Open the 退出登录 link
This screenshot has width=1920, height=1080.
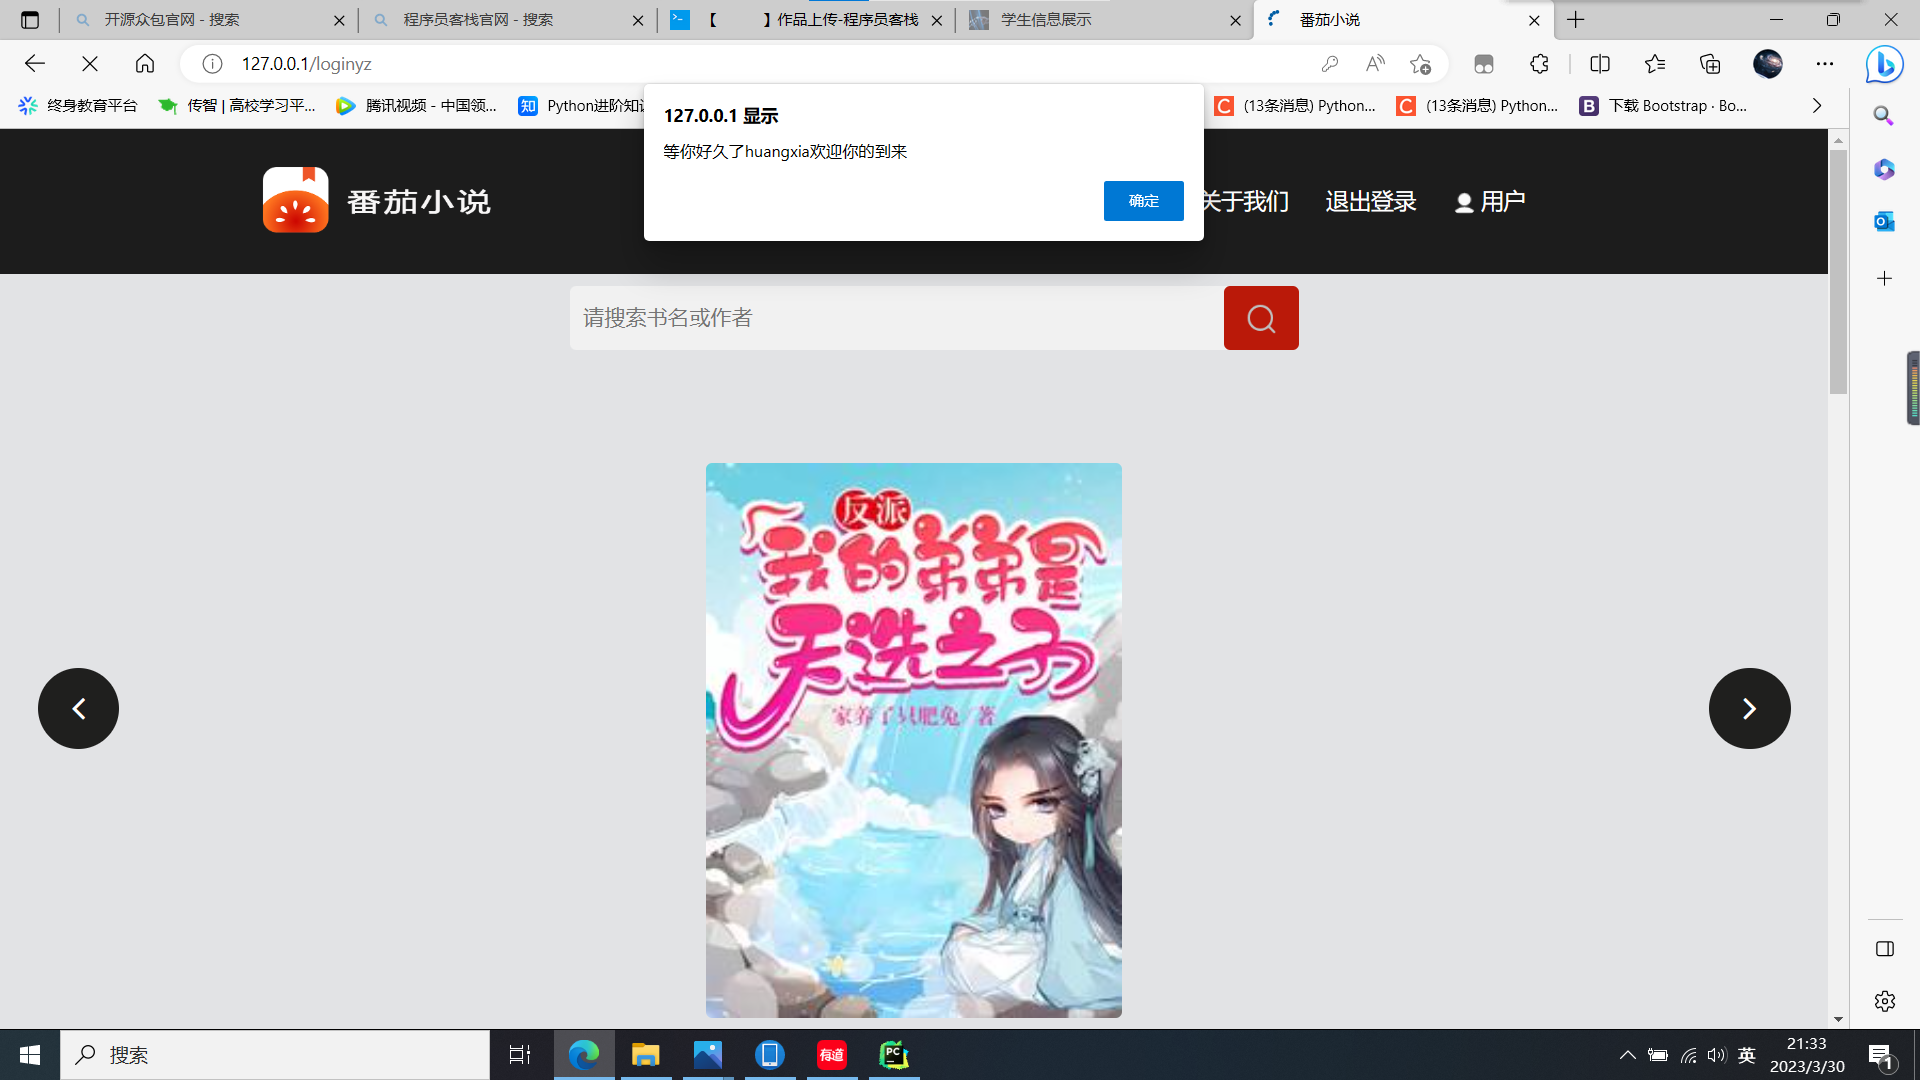point(1371,201)
